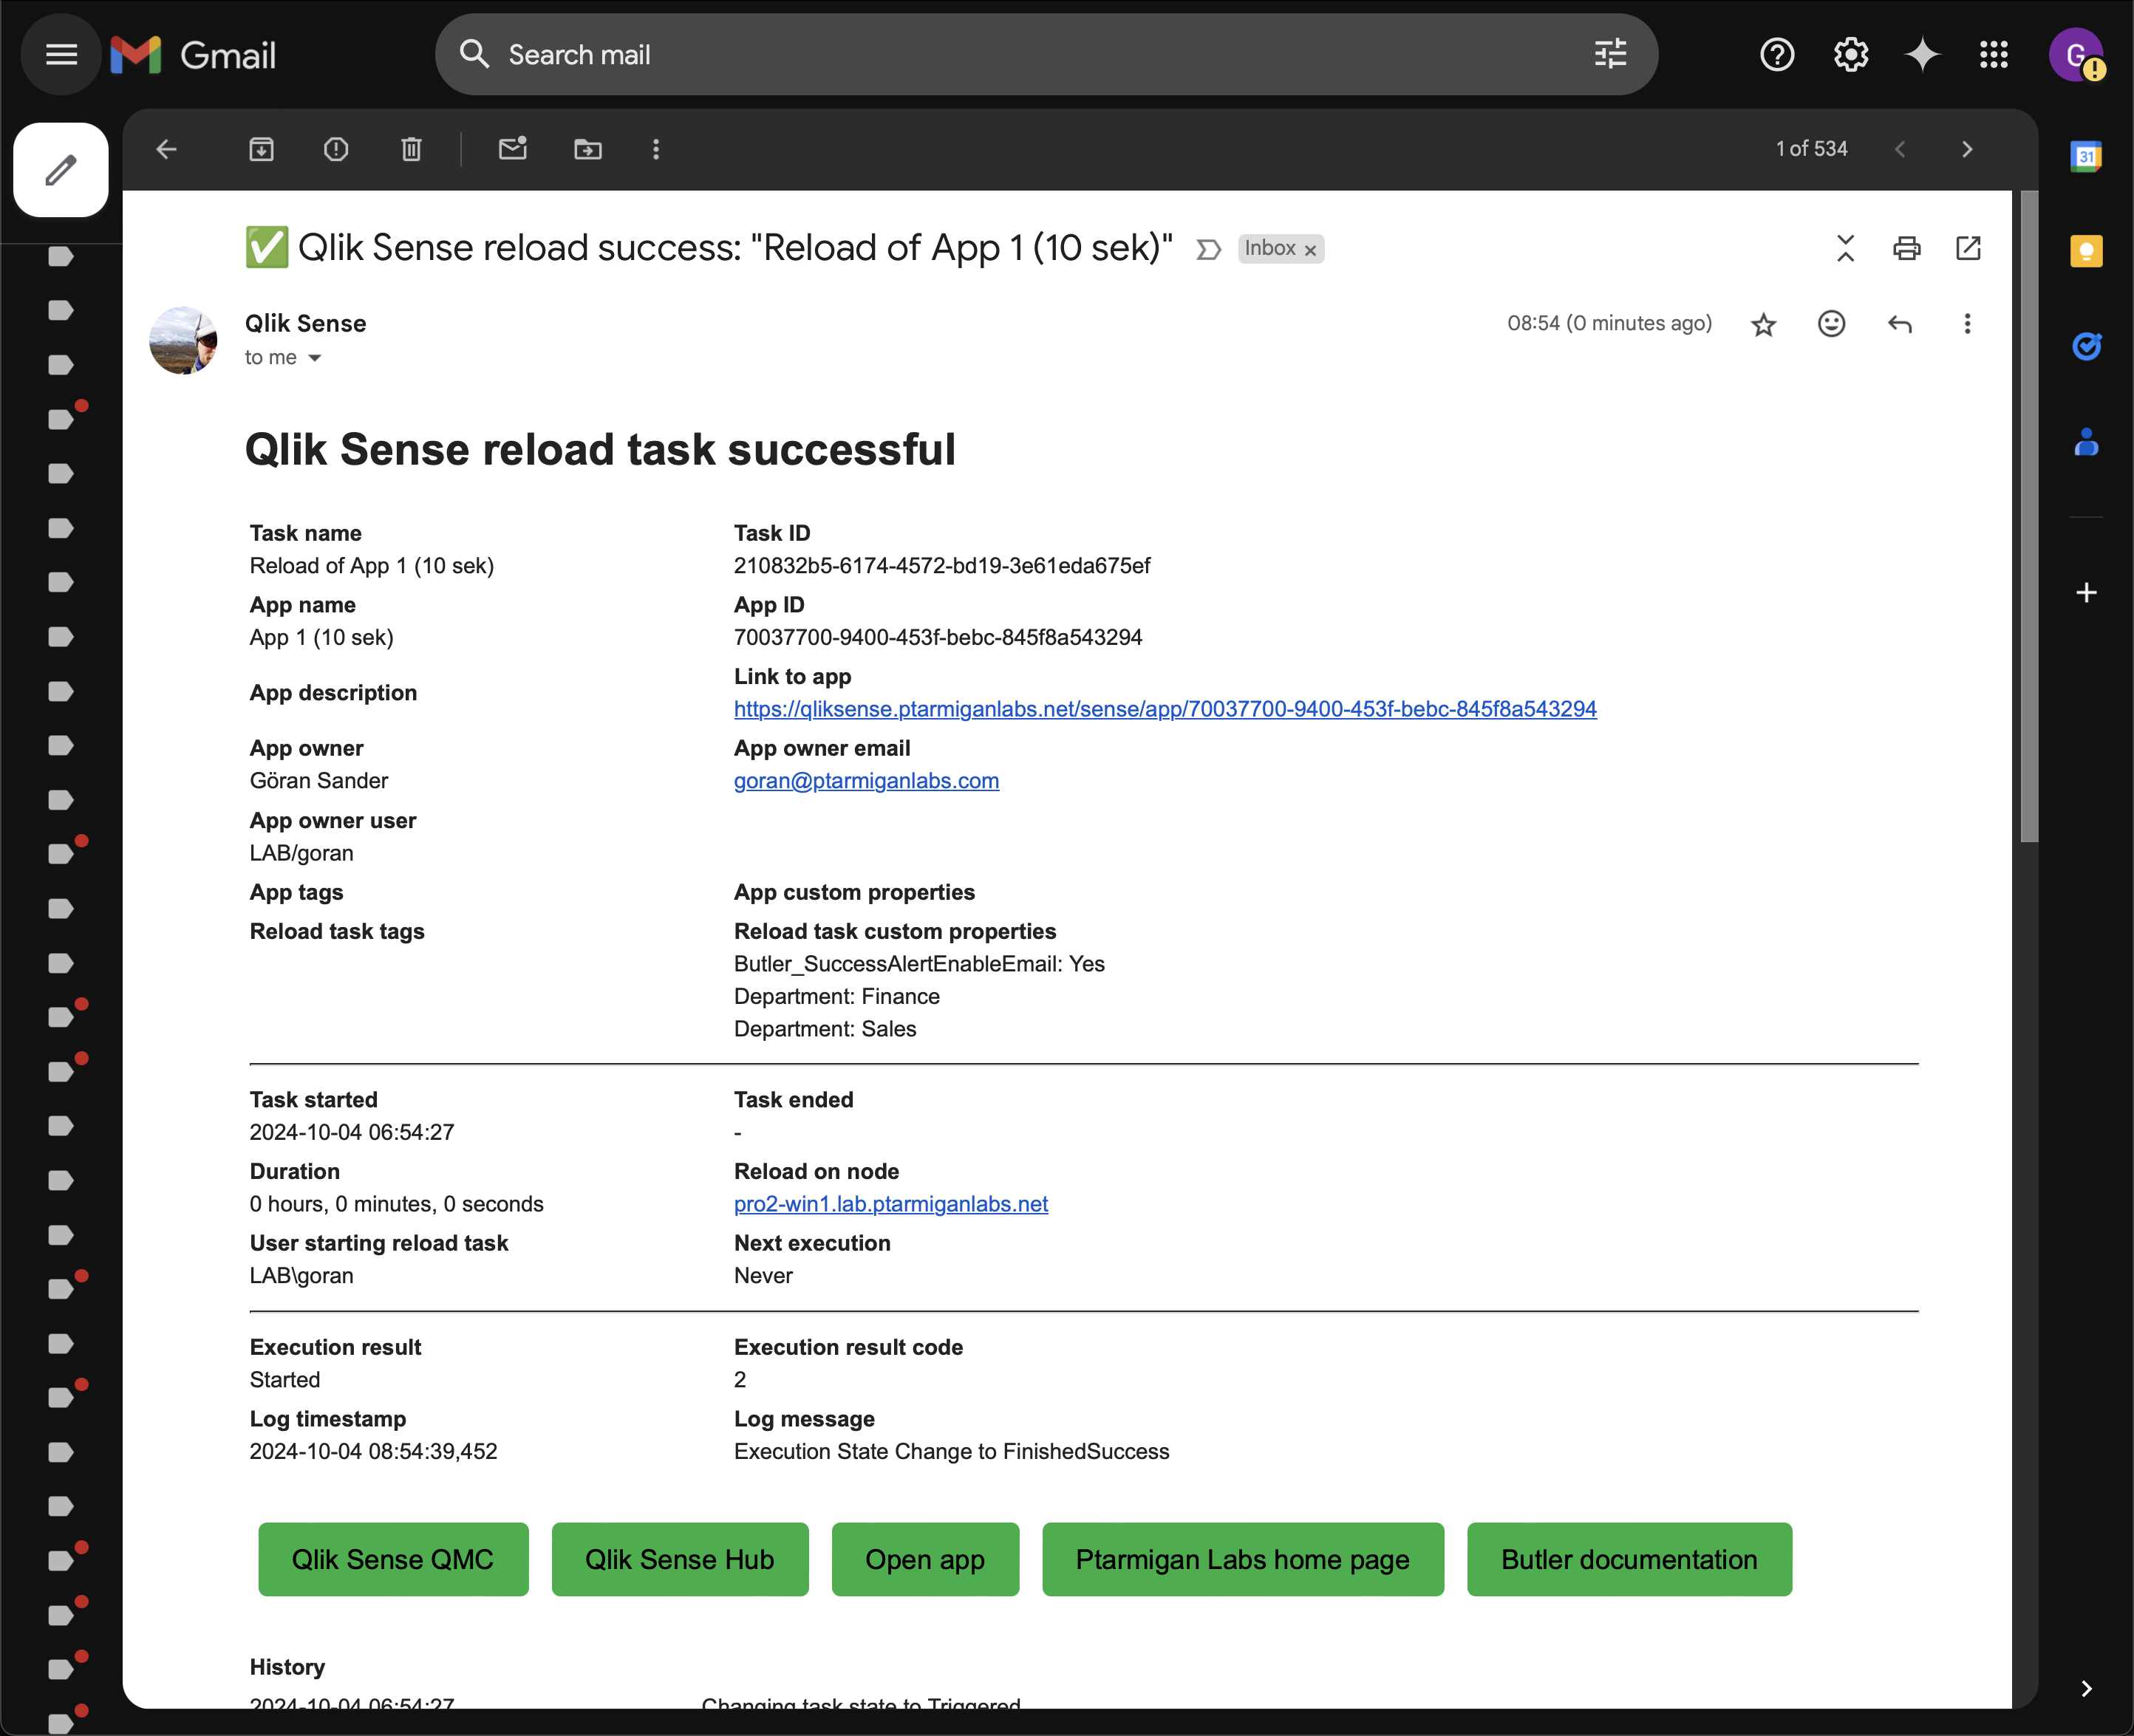Image resolution: width=2134 pixels, height=1736 pixels.
Task: Click the task ID value 210832b5-6174-4572-bd19-3e61eda675ef
Action: (x=942, y=566)
